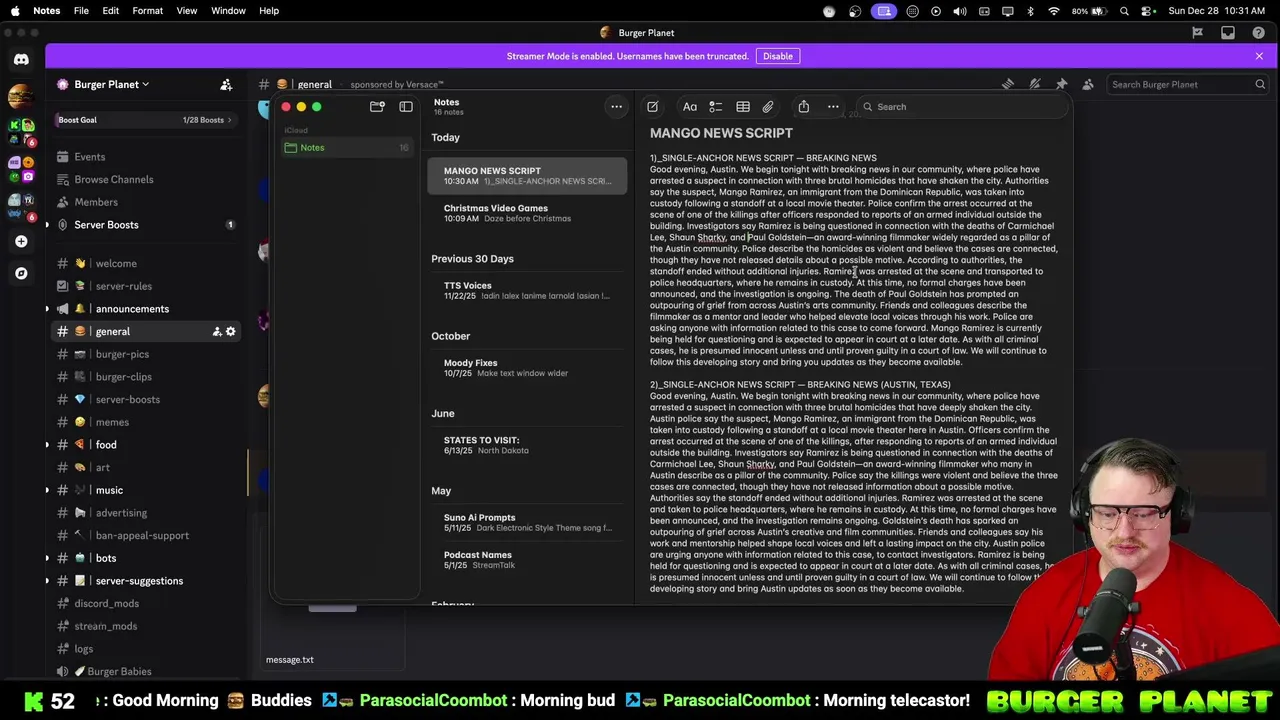Screen dimensions: 1280x720
Task: Toggle the Notes sidebar panel
Action: pyautogui.click(x=406, y=107)
